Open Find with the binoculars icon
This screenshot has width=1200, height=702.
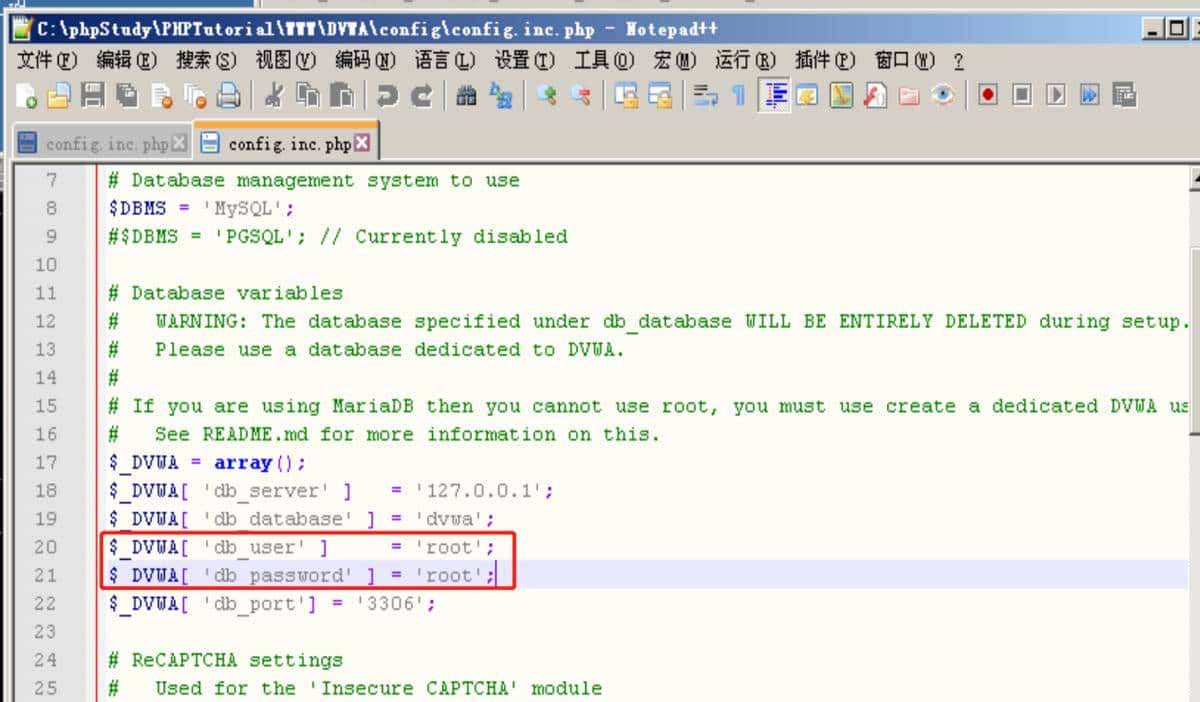coord(466,96)
